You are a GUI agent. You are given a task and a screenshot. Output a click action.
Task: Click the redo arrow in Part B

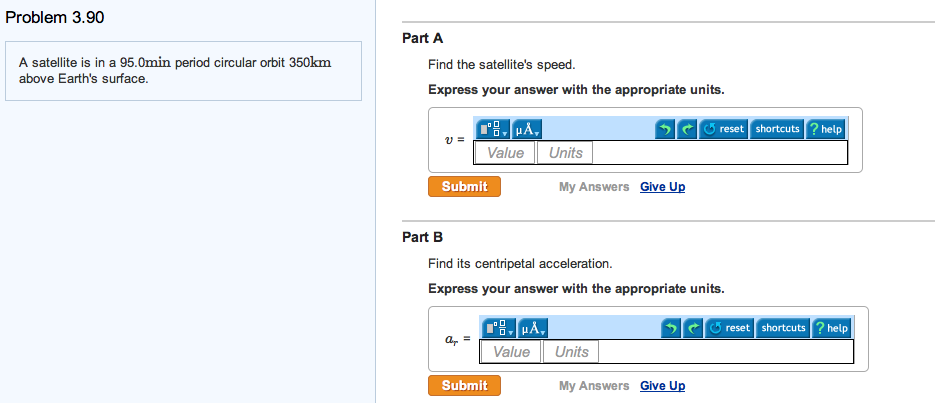[x=693, y=328]
